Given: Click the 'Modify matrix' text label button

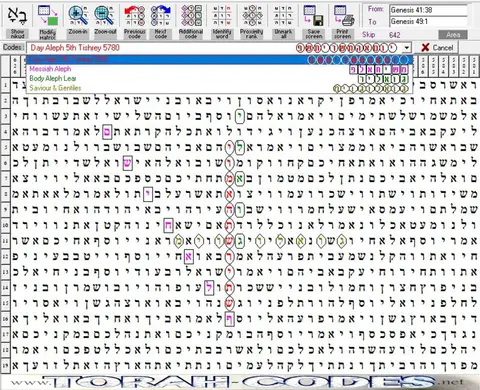Looking at the screenshot, I should (x=48, y=34).
